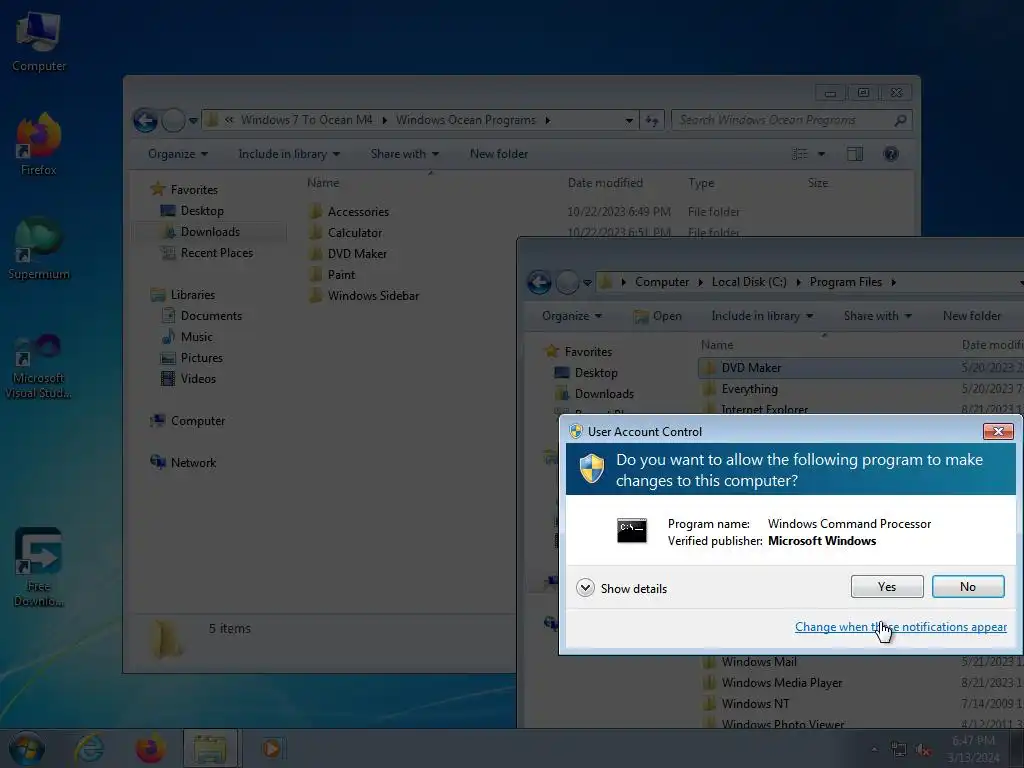The image size is (1024, 768).
Task: Close the User Account Control dialog
Action: click(998, 432)
